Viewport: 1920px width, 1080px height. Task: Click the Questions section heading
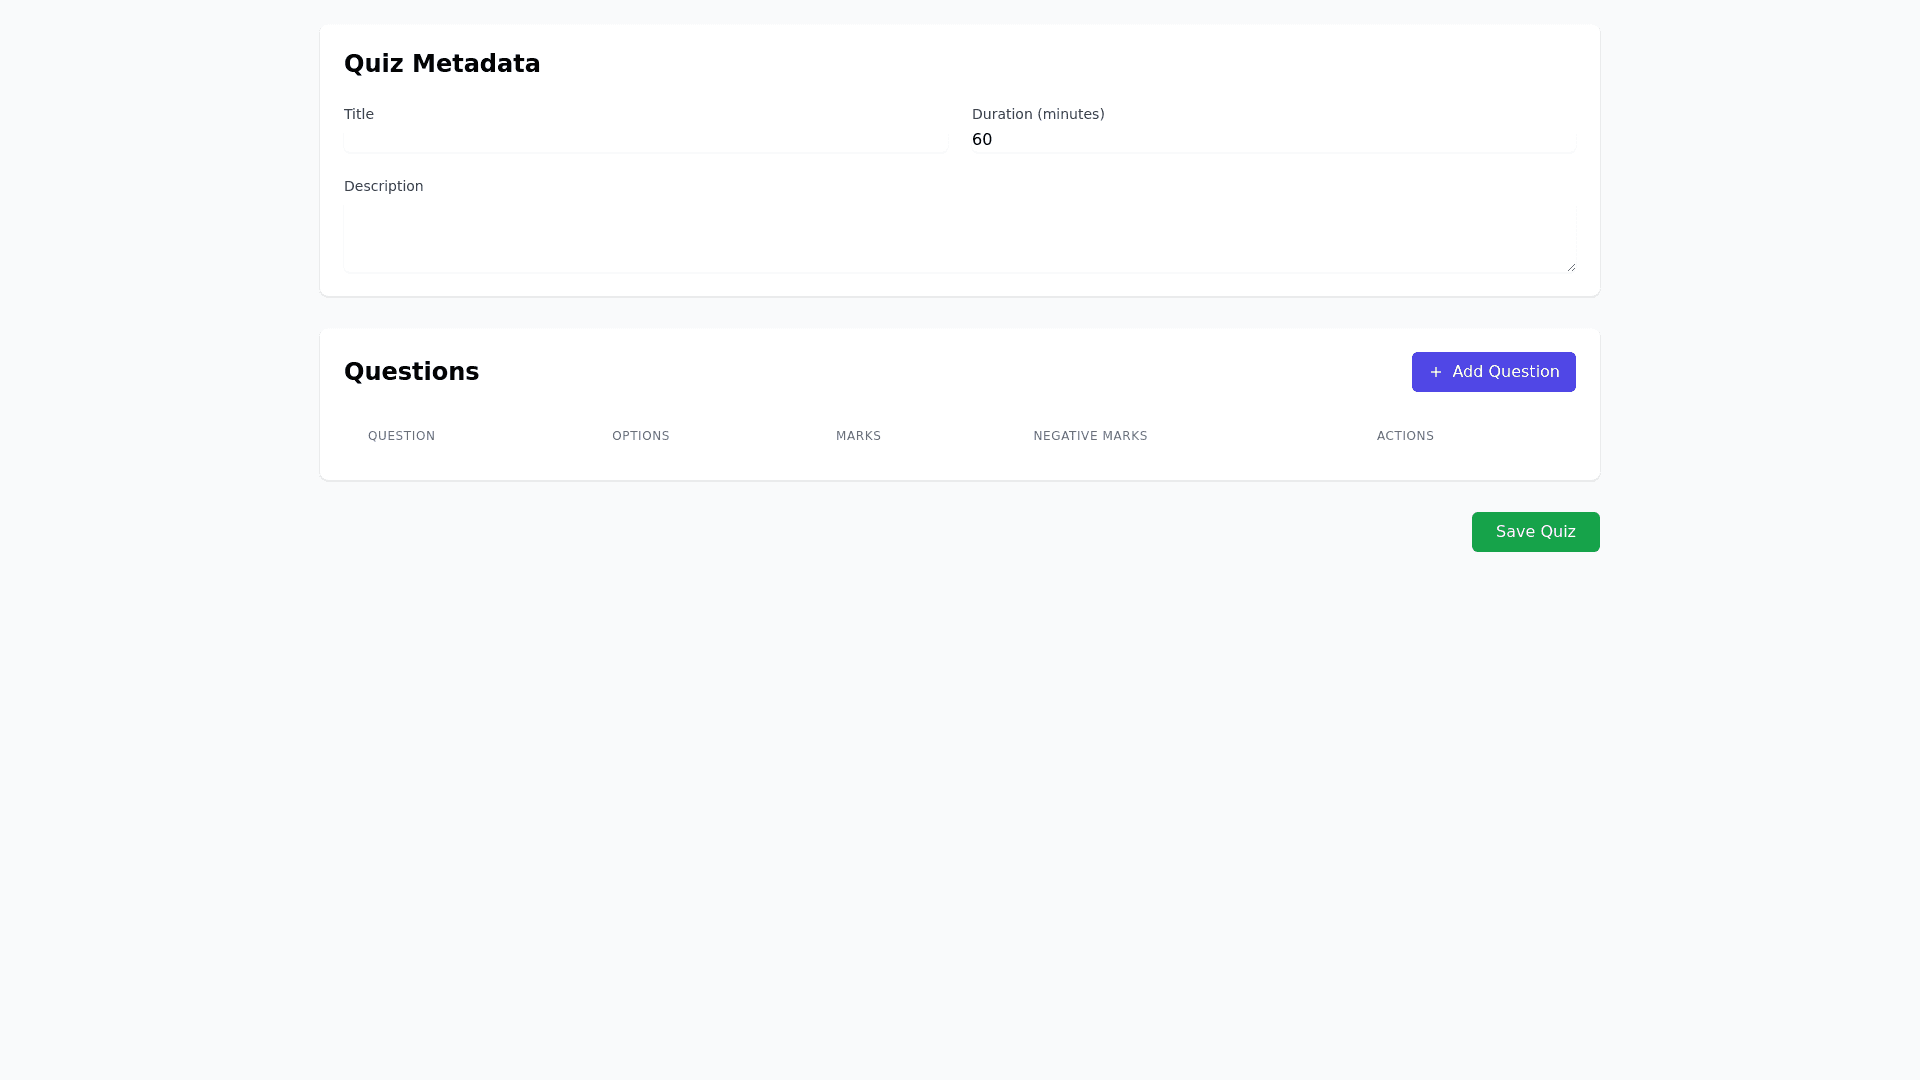pos(411,372)
